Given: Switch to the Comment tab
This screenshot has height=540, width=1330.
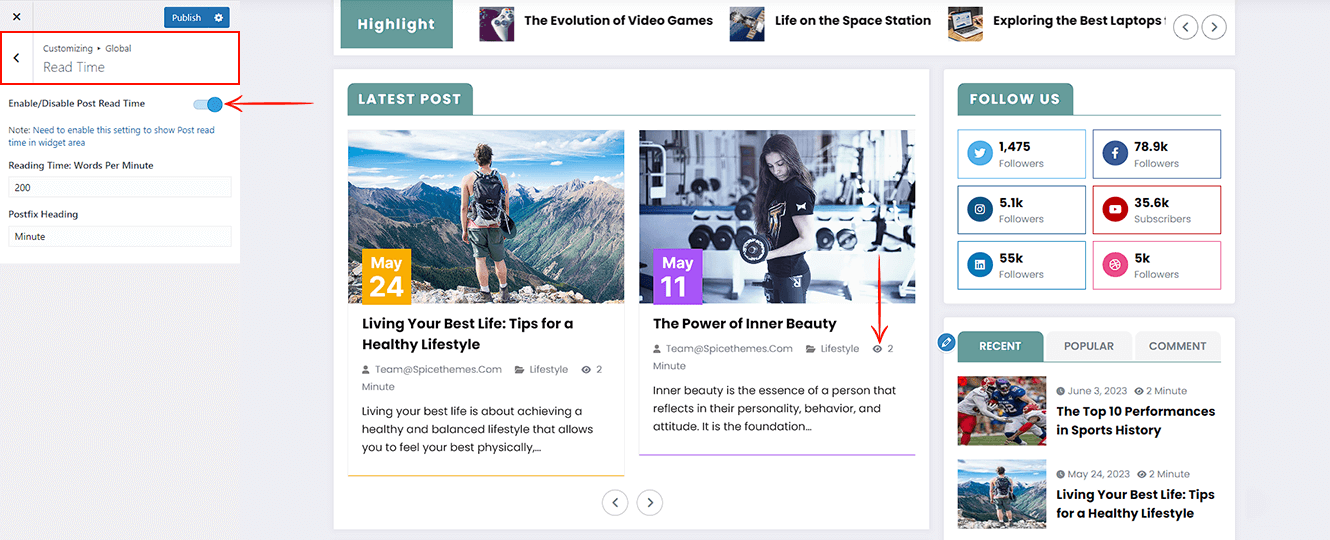Looking at the screenshot, I should click(1177, 346).
